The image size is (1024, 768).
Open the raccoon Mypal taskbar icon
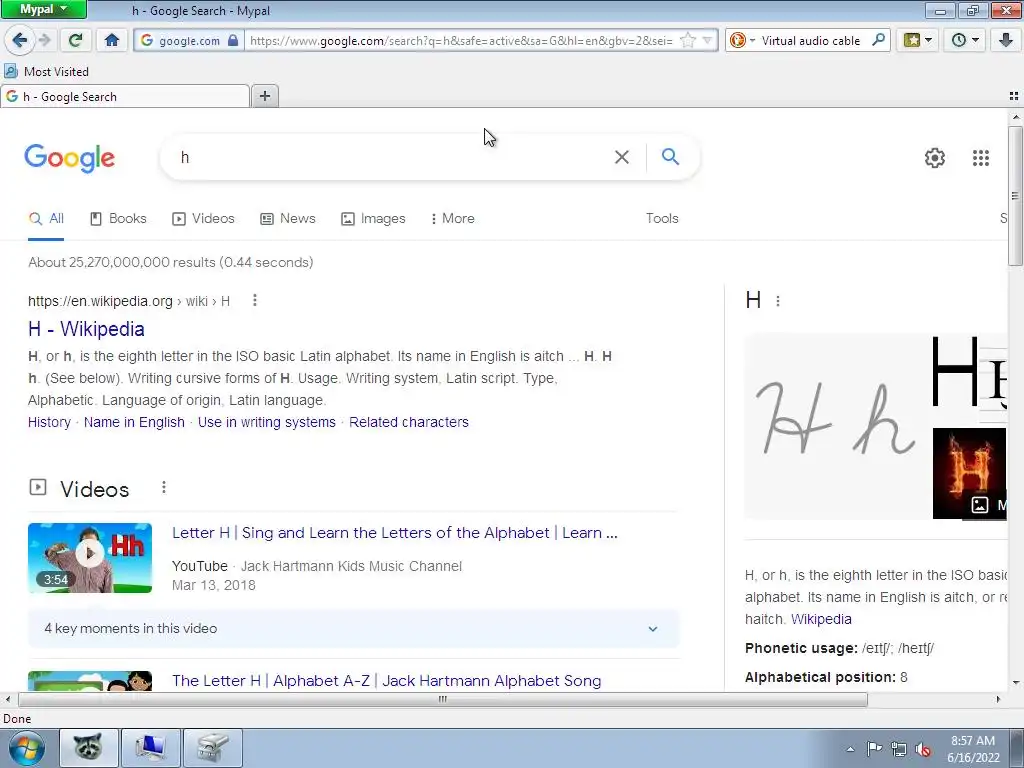pyautogui.click(x=89, y=748)
